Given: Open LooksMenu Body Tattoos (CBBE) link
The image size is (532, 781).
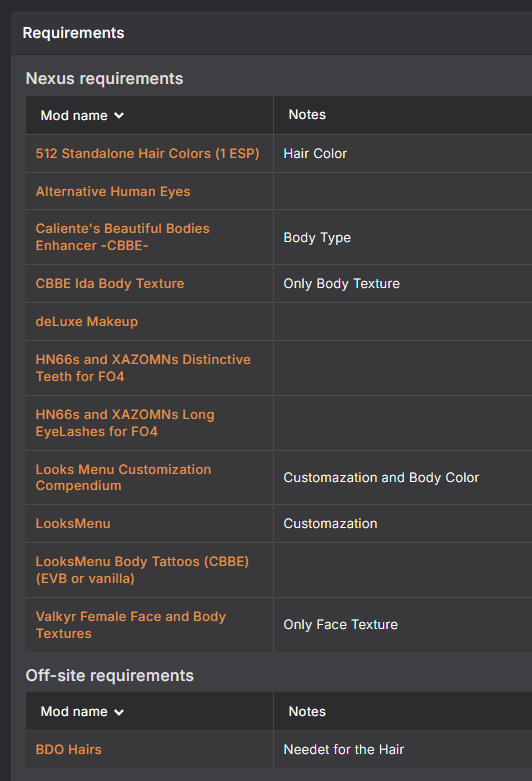Looking at the screenshot, I should (142, 570).
